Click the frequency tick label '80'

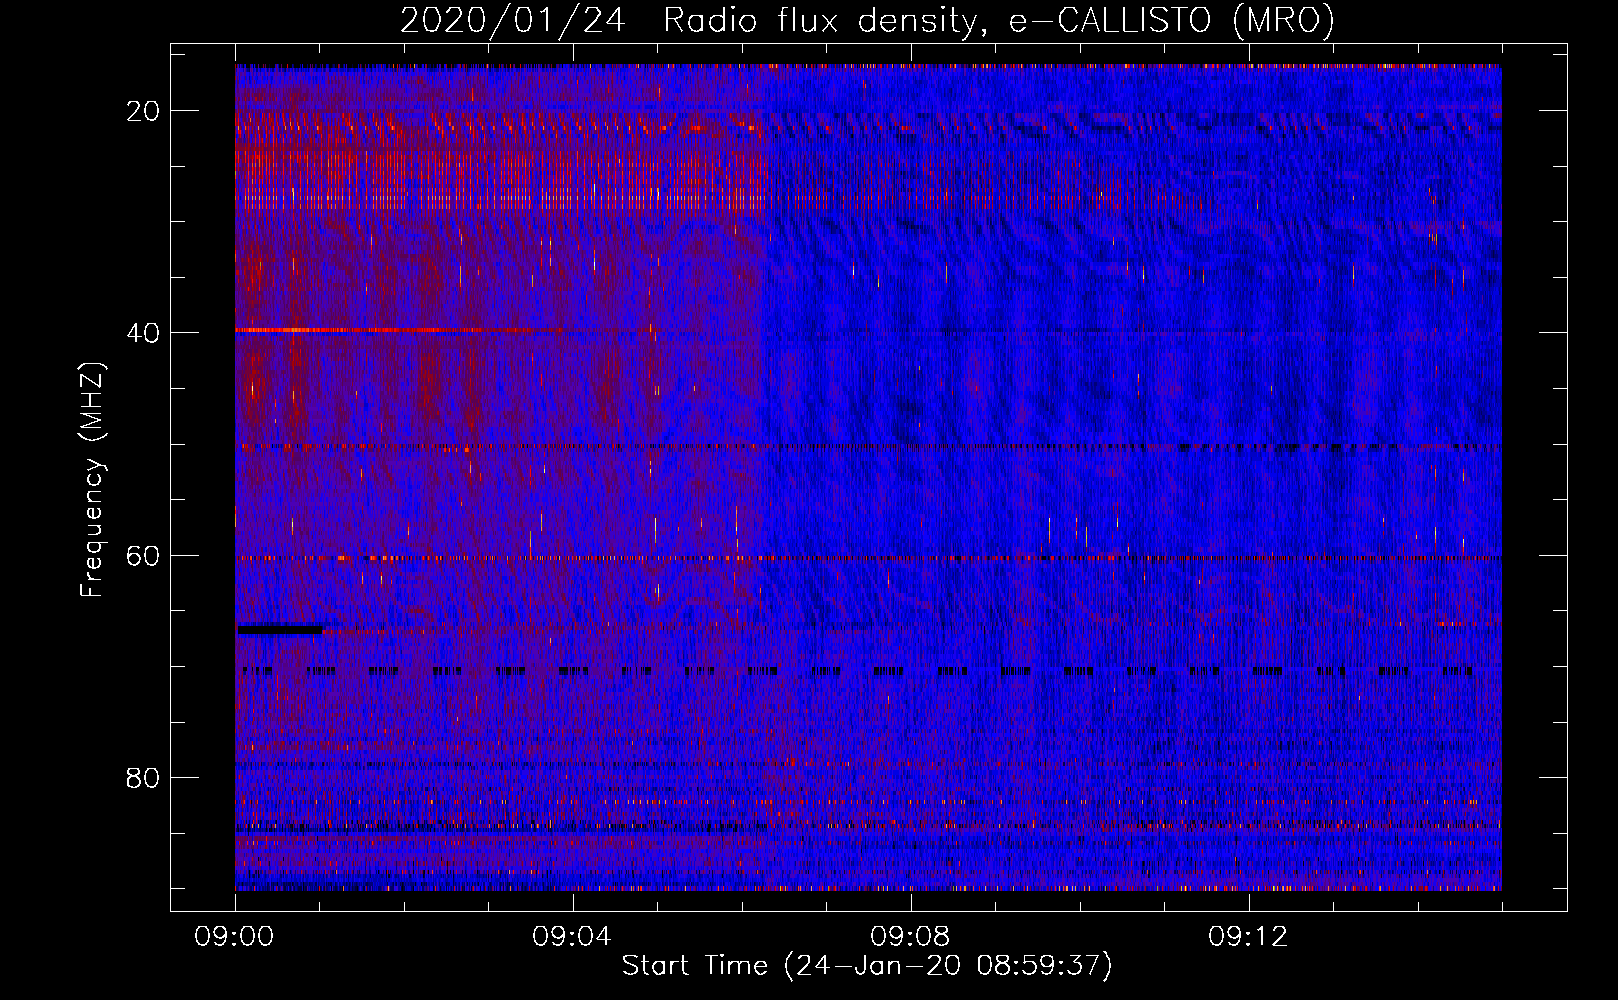[144, 778]
